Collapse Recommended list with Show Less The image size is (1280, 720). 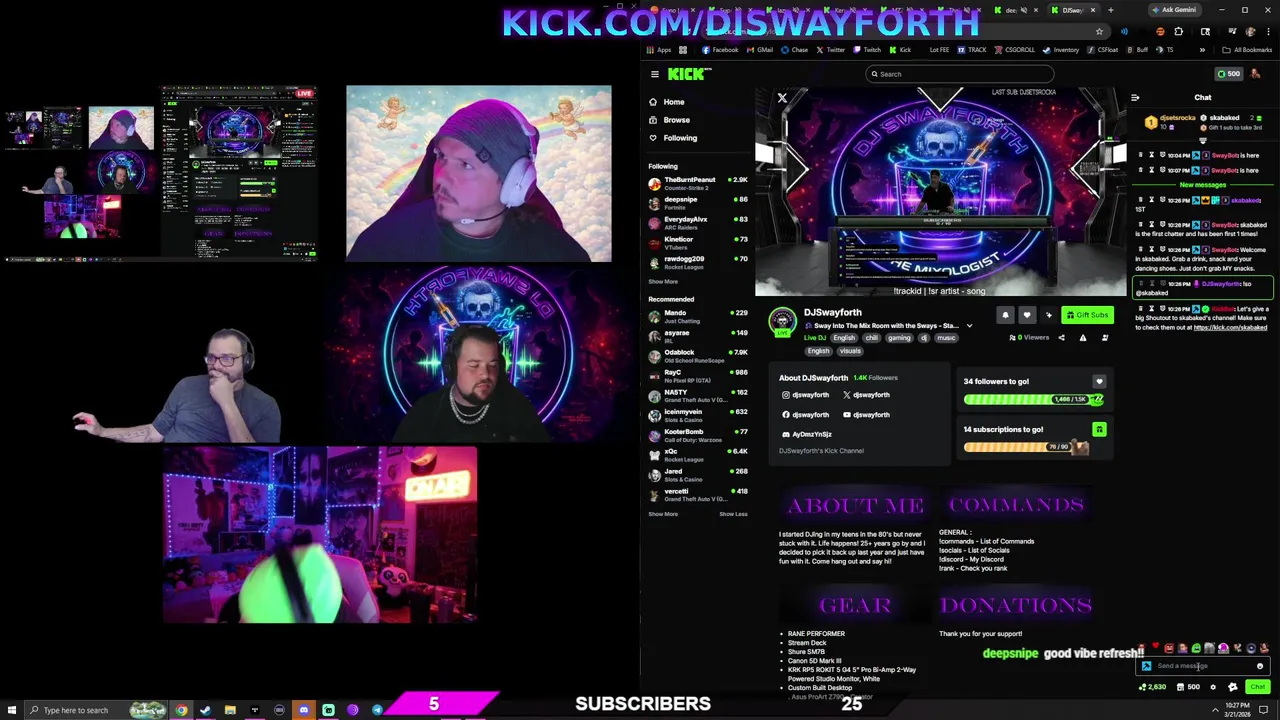733,514
